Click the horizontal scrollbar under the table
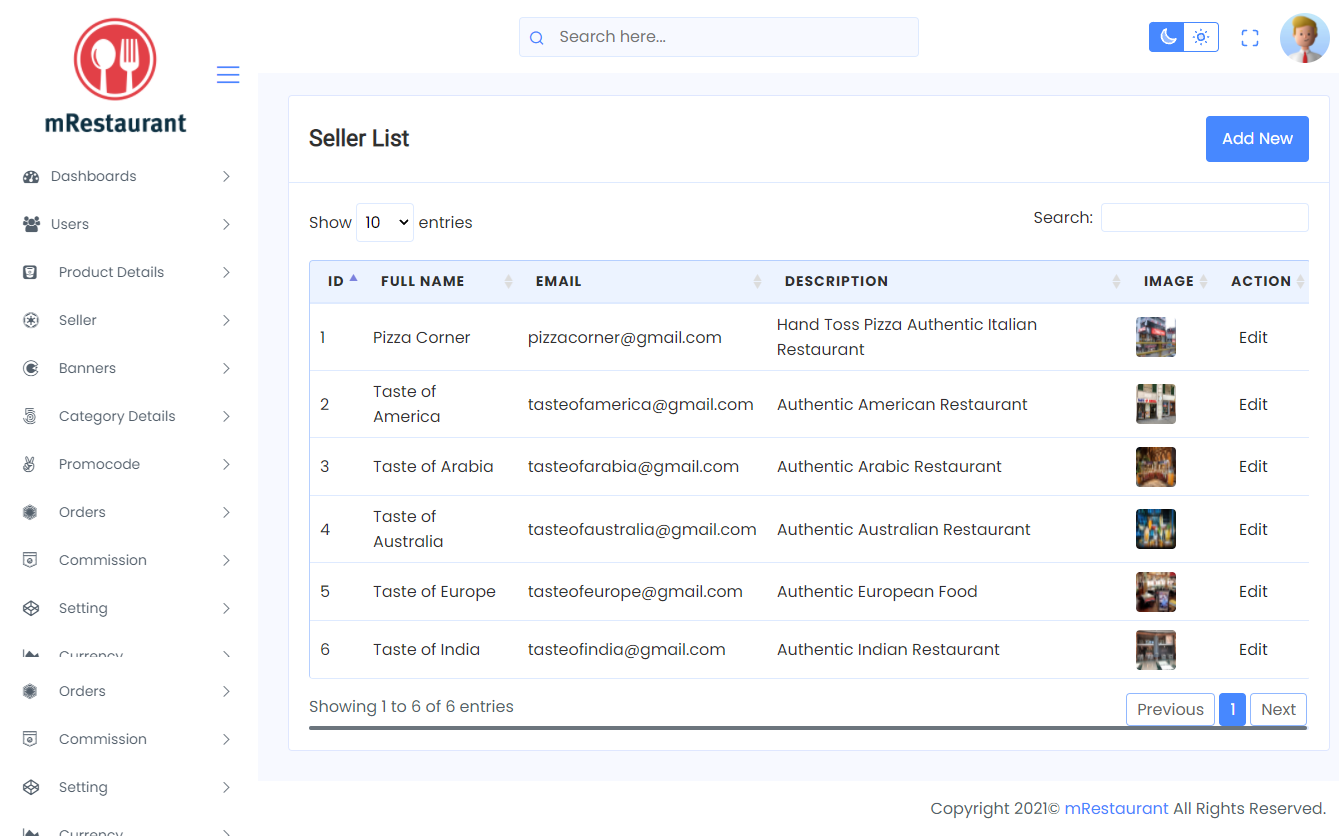This screenshot has width=1339, height=836. point(808,728)
